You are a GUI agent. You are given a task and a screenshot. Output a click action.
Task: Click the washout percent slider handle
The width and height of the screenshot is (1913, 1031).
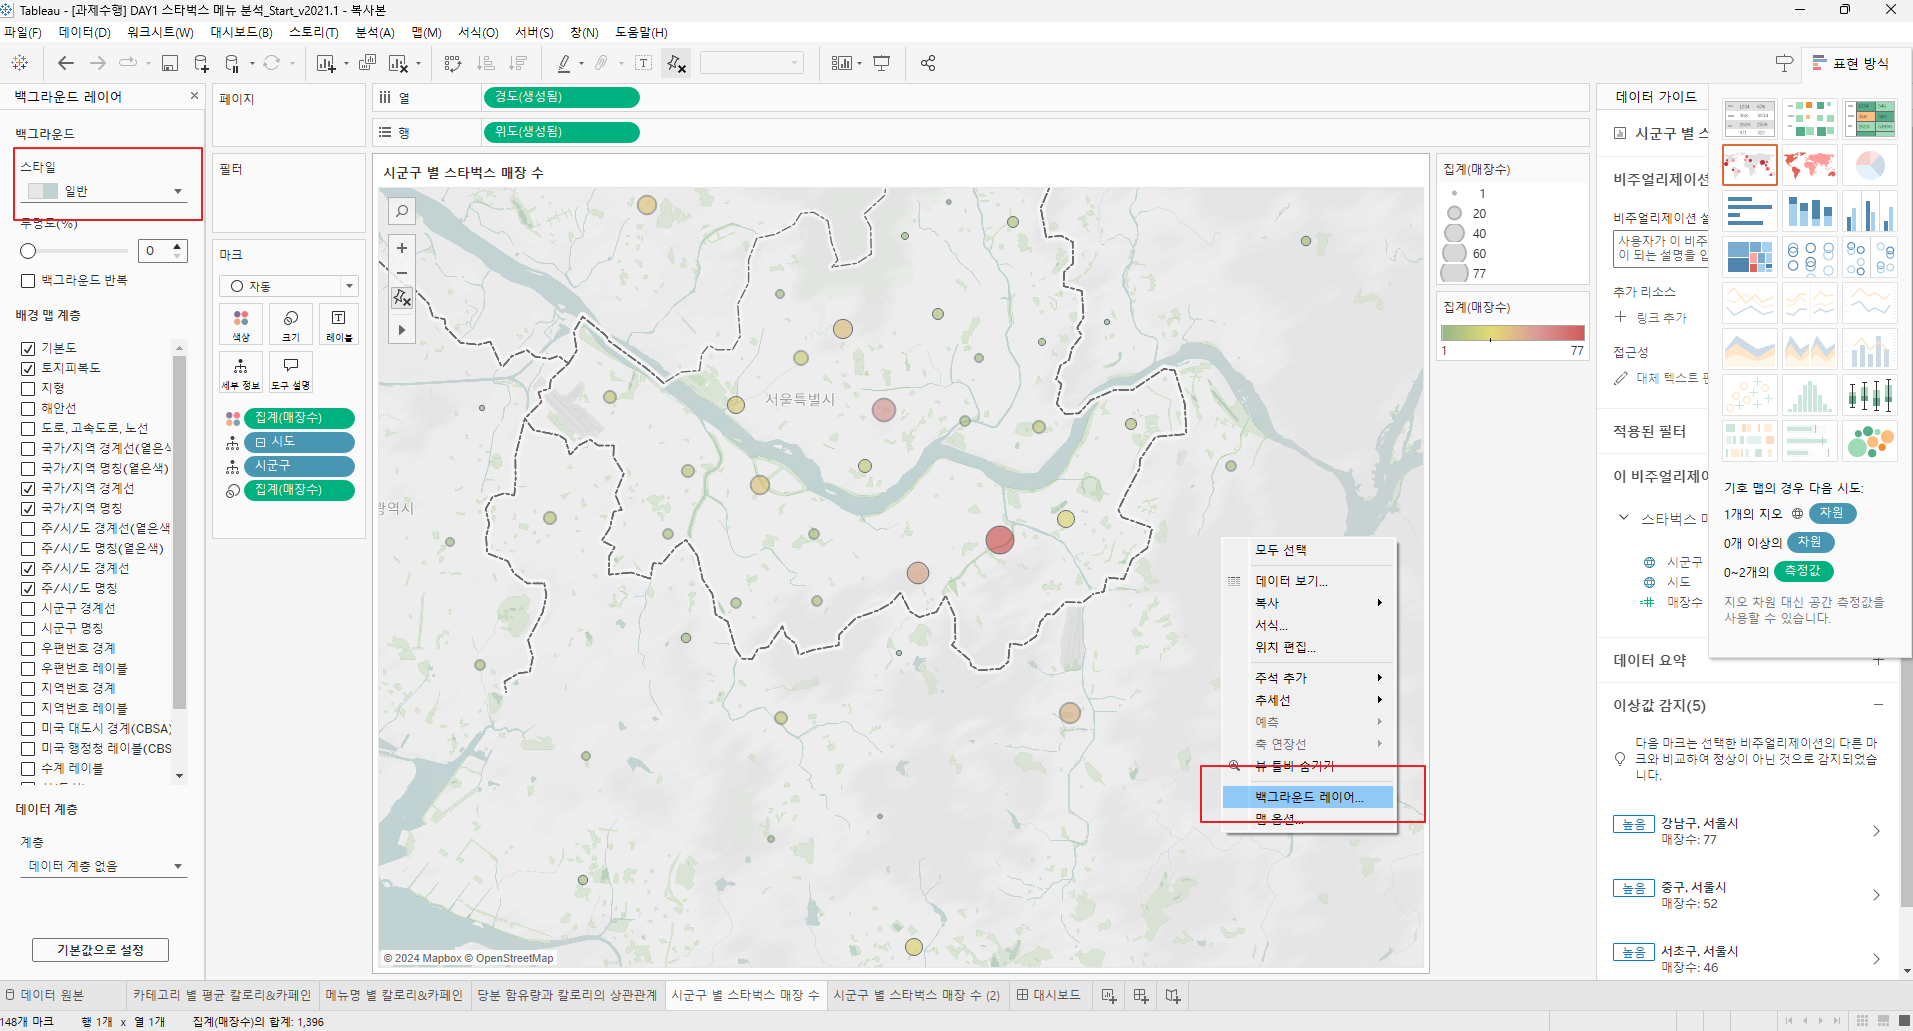pyautogui.click(x=28, y=251)
